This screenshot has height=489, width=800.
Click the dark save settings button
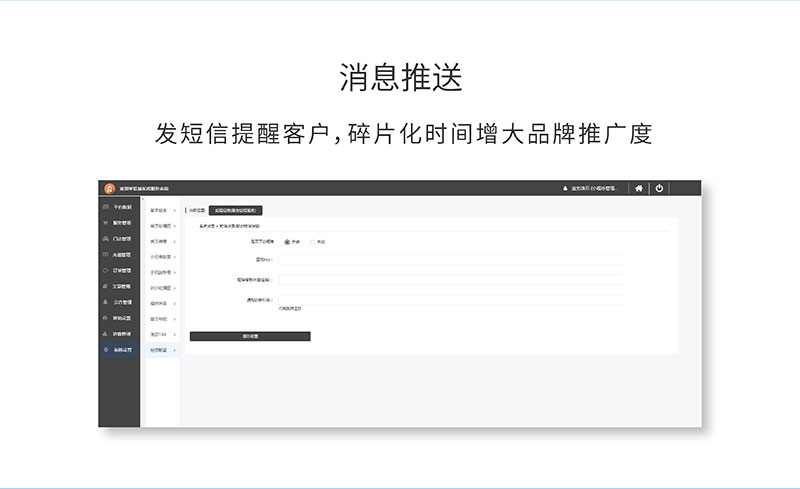pyautogui.click(x=250, y=336)
